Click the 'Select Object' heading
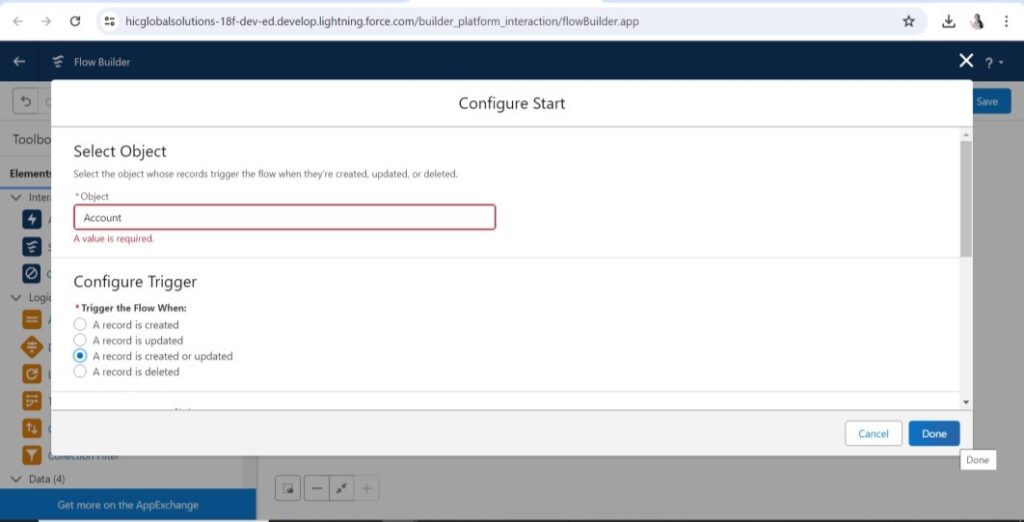 120,152
